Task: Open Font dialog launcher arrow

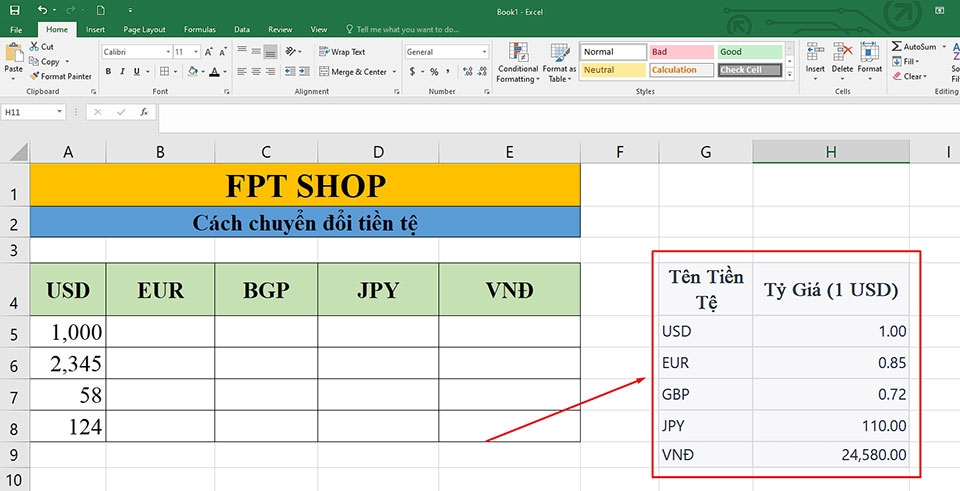Action: 227,91
